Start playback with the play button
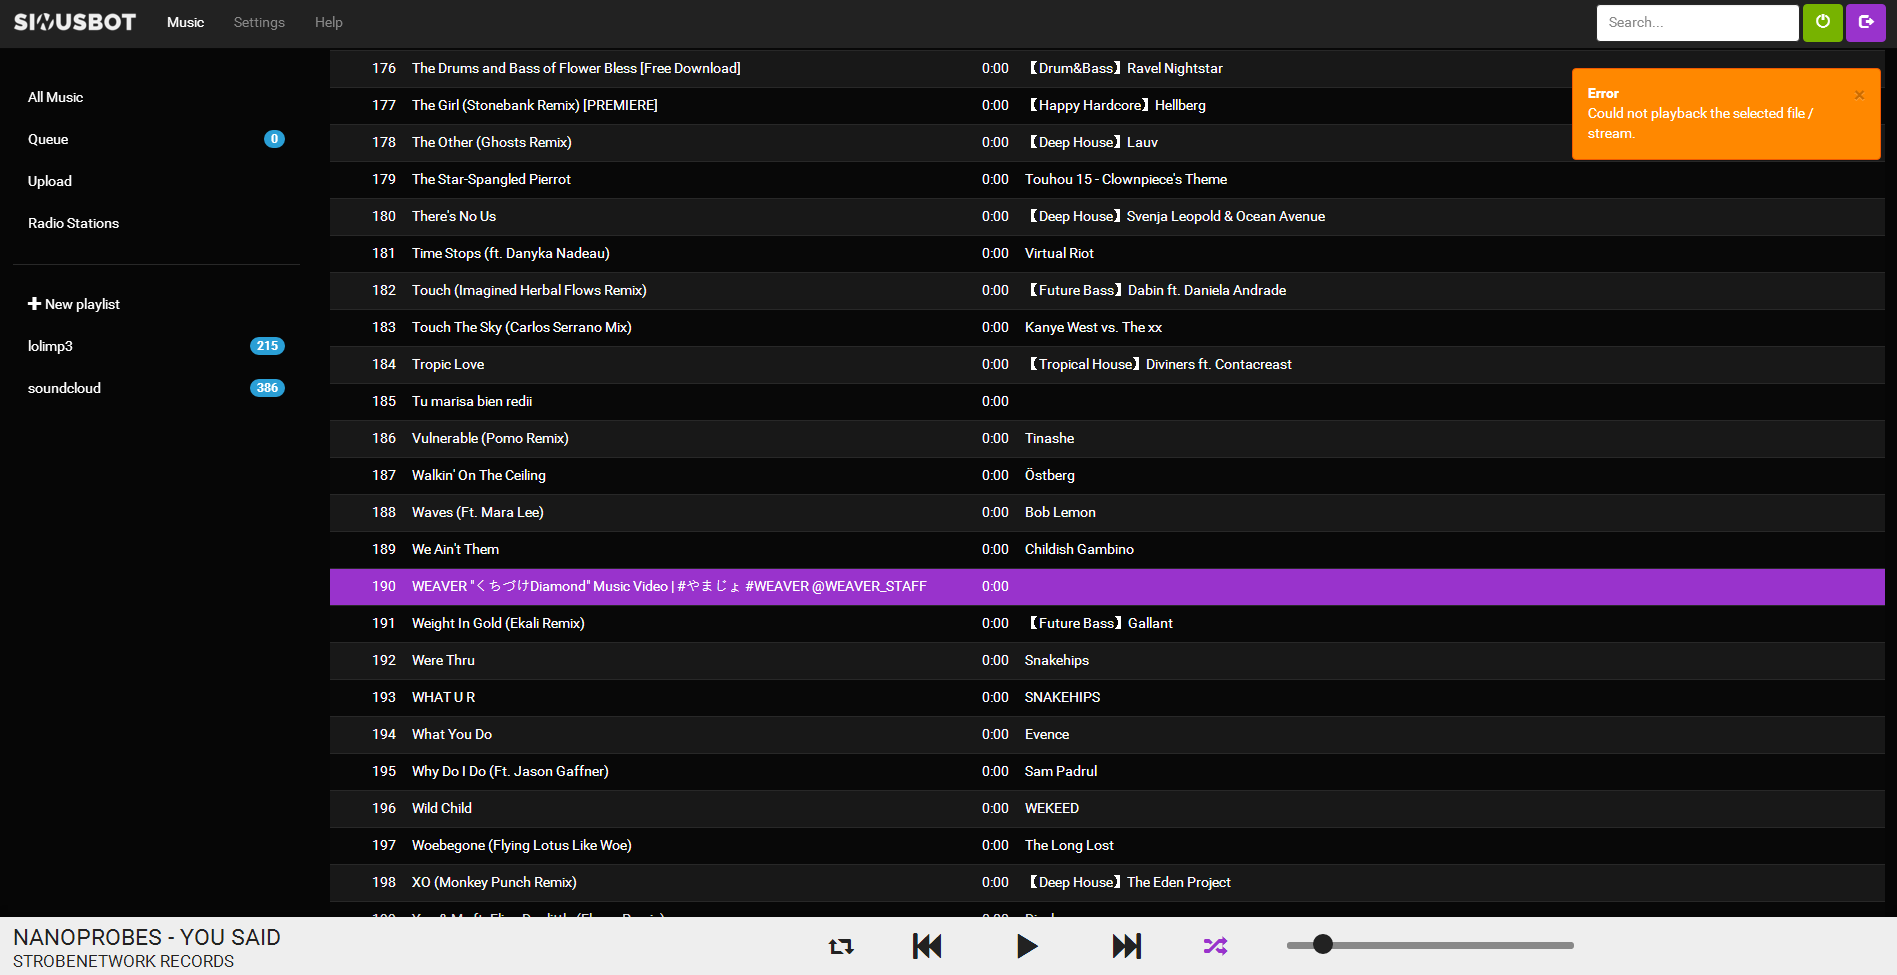The height and width of the screenshot is (975, 1897). pyautogui.click(x=1027, y=946)
